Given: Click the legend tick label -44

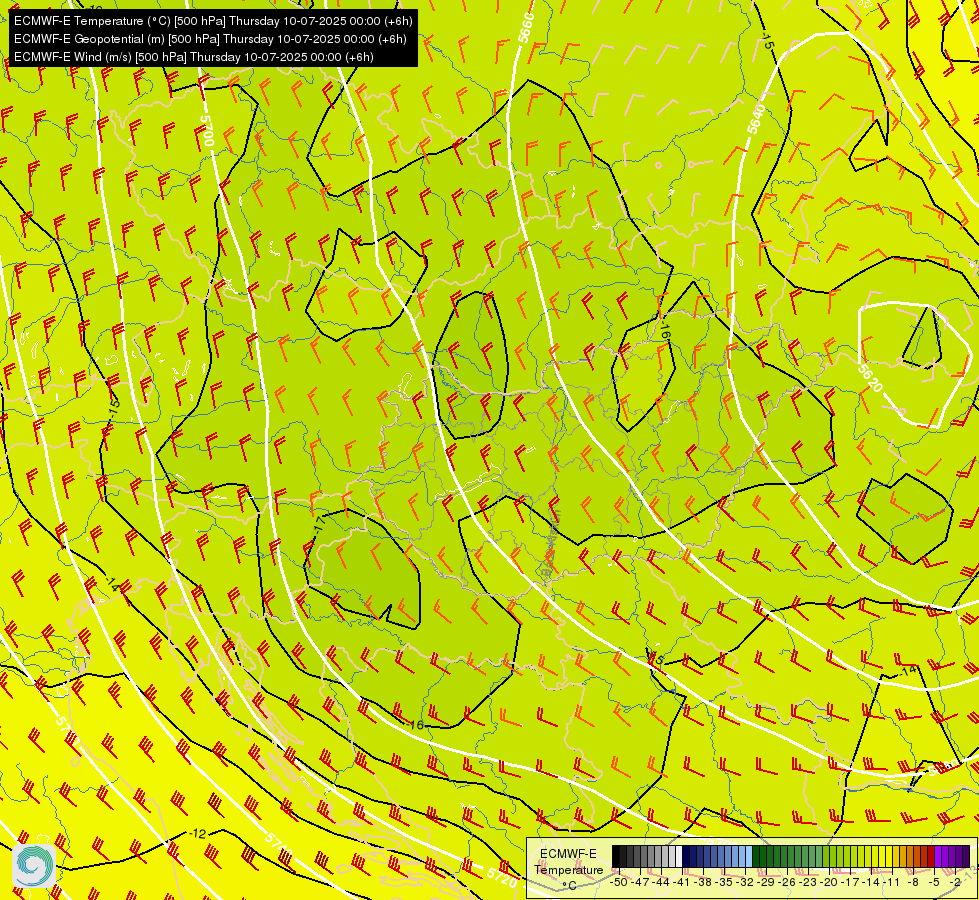Looking at the screenshot, I should [661, 882].
